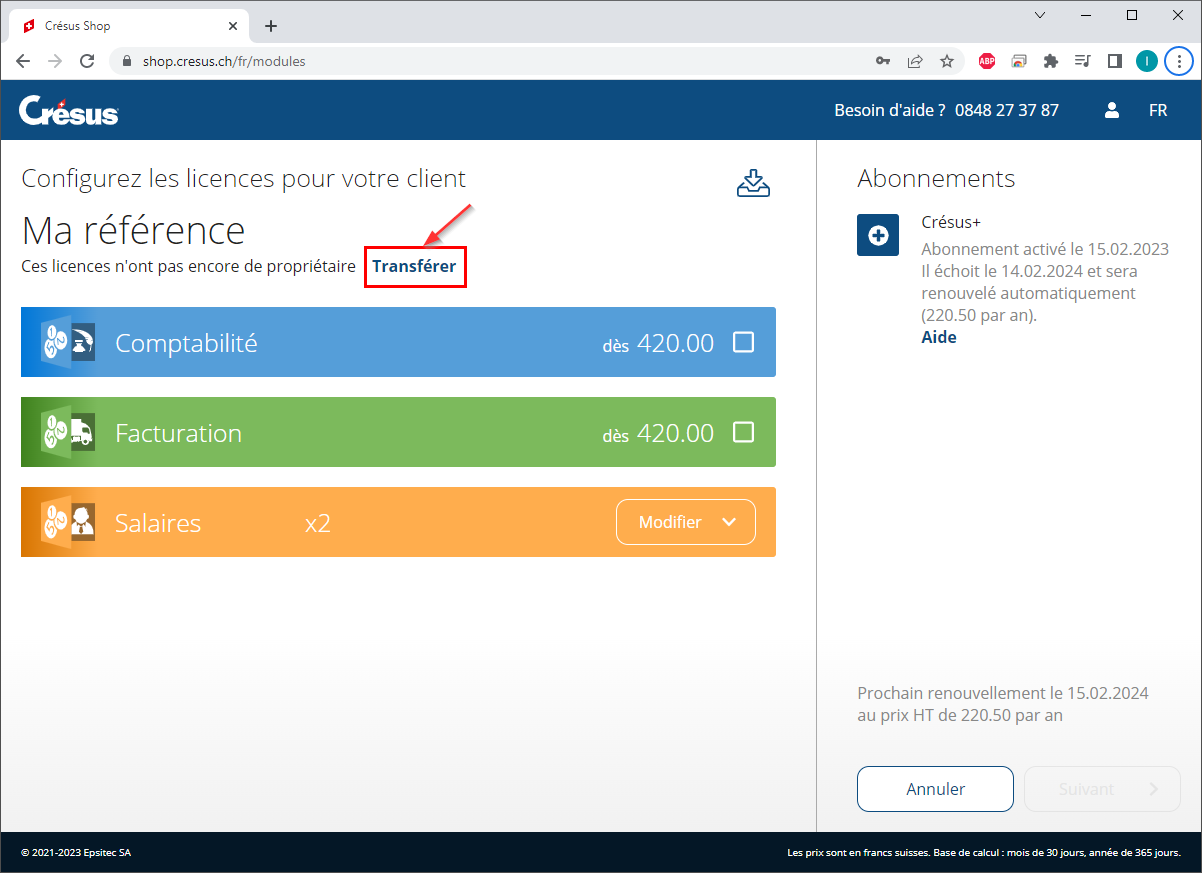Open the AdBlock Plus extension icon
Viewport: 1202px width, 873px height.
click(986, 61)
